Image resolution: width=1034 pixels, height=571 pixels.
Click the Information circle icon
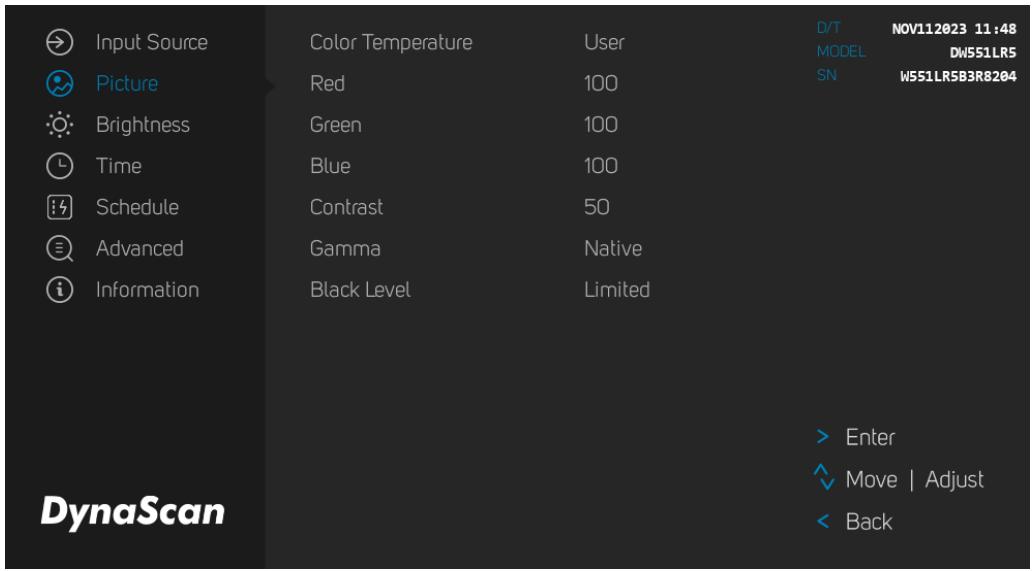point(59,290)
